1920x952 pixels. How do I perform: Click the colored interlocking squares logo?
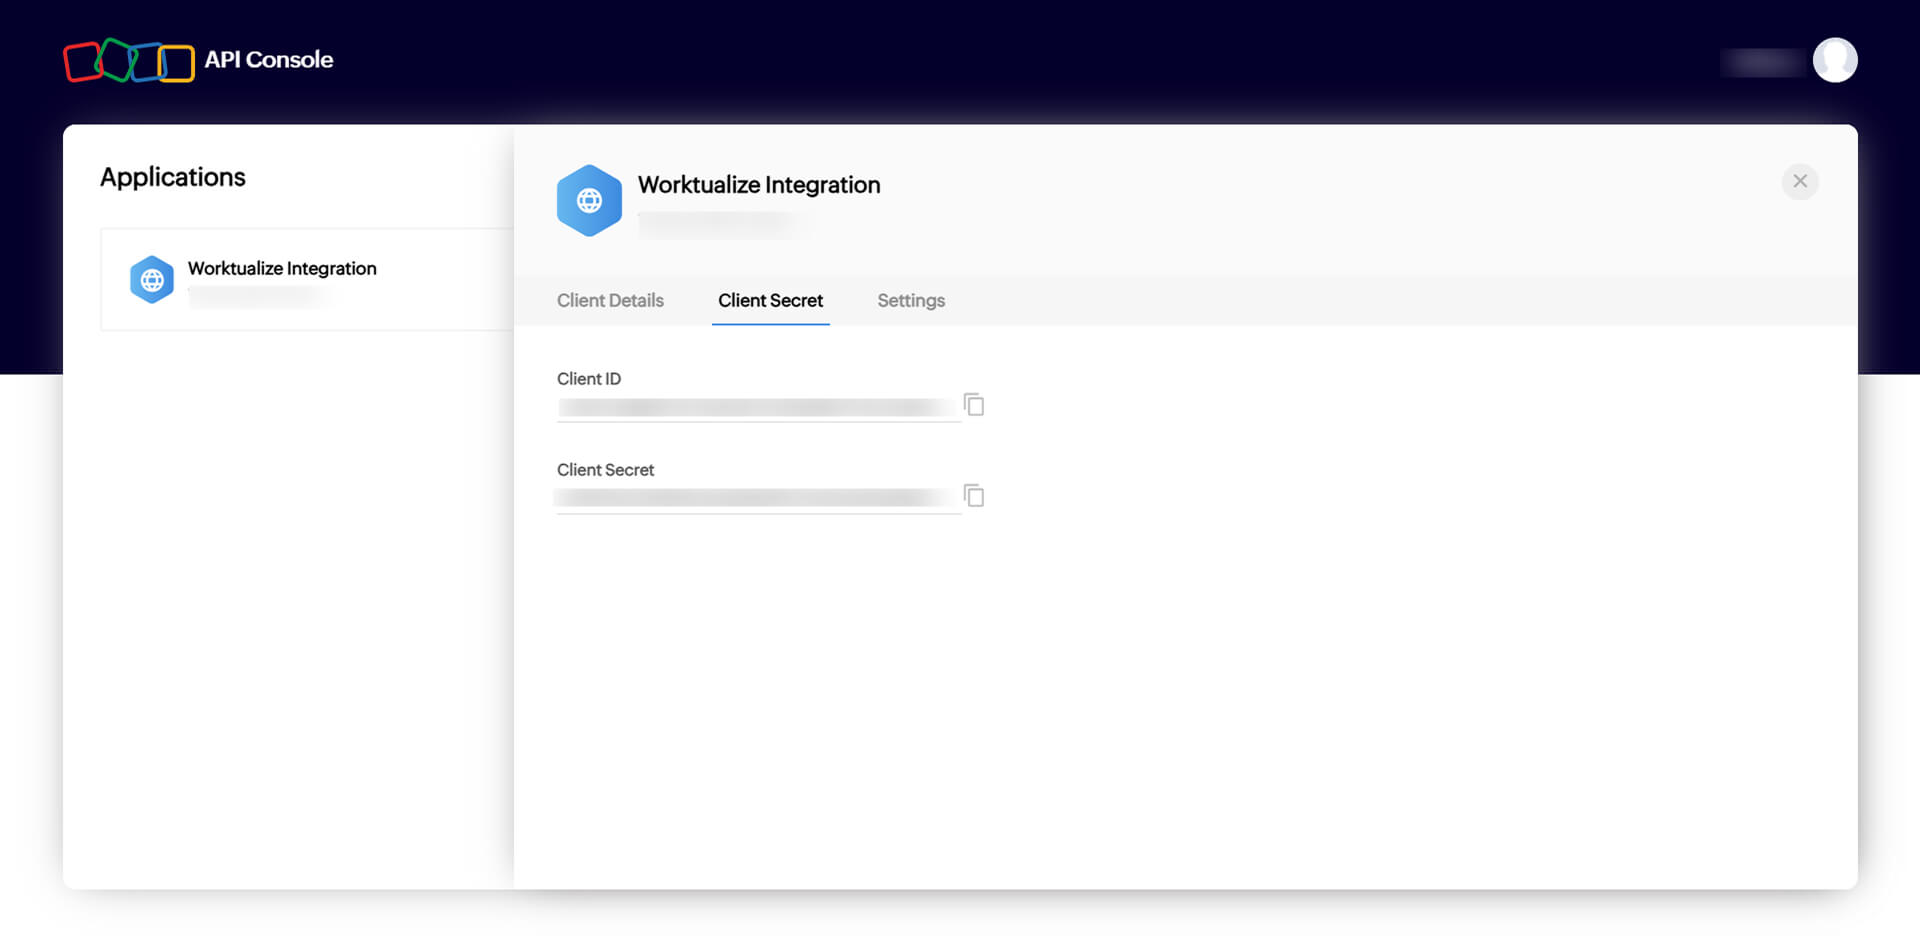(x=128, y=60)
